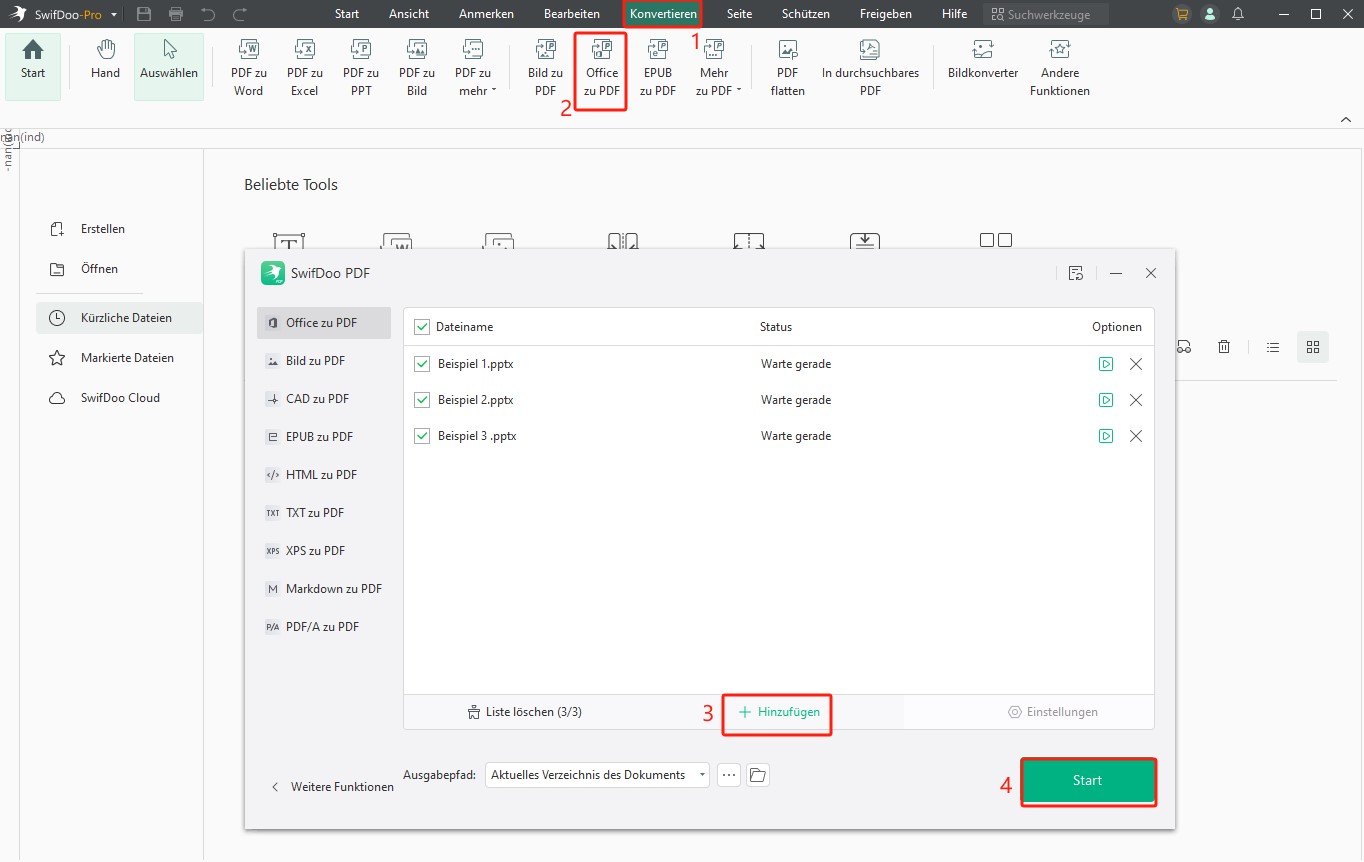Go back via Weitere Funktionen
Image resolution: width=1364 pixels, height=862 pixels.
pos(332,787)
